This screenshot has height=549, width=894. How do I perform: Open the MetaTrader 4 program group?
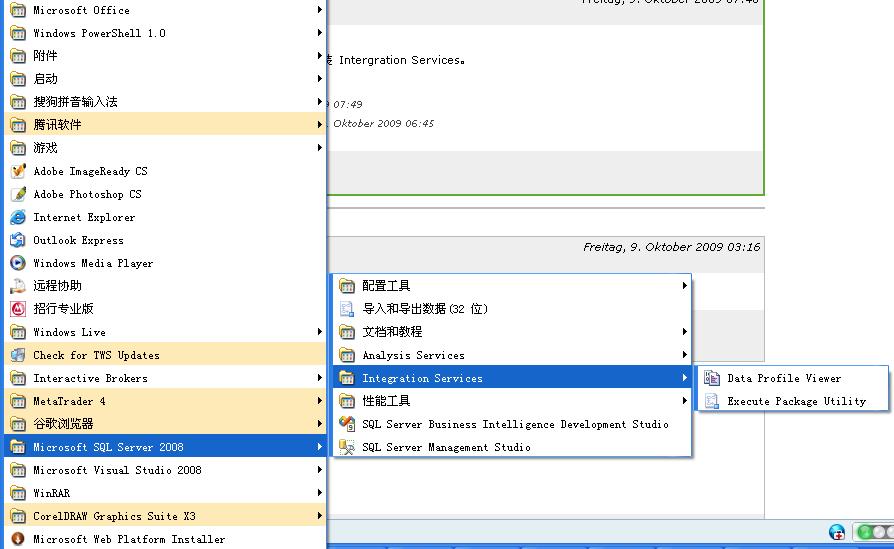69,401
